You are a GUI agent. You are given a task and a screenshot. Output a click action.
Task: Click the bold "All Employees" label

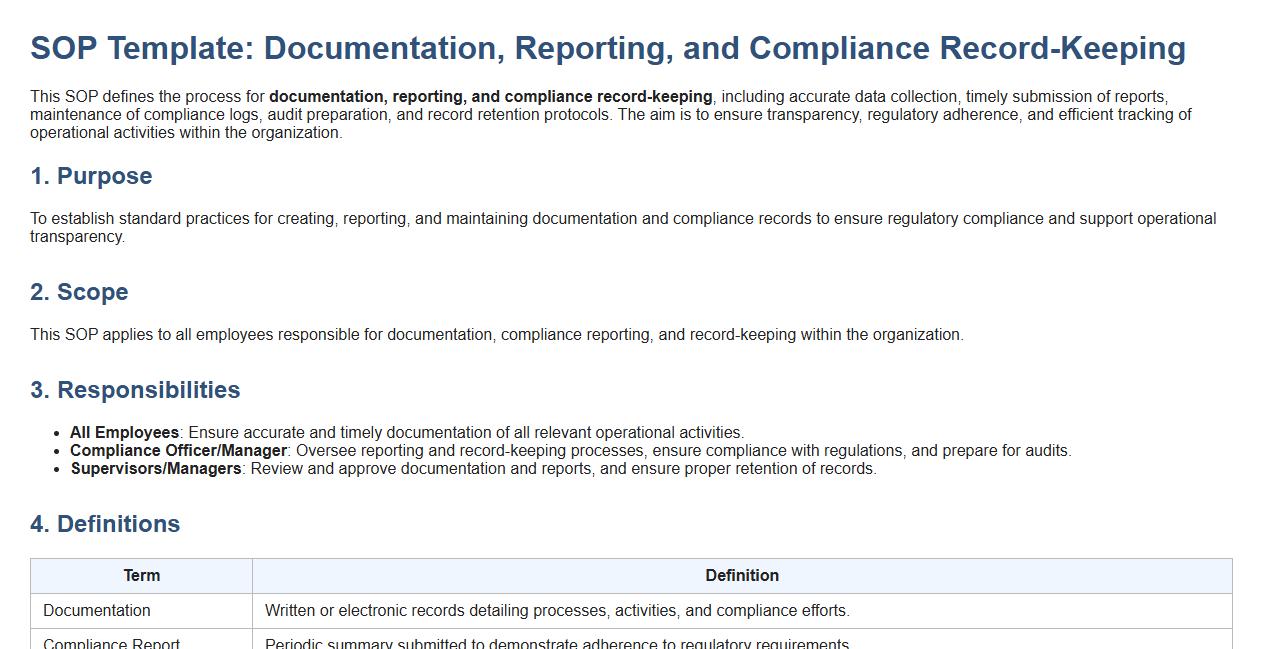pos(124,433)
